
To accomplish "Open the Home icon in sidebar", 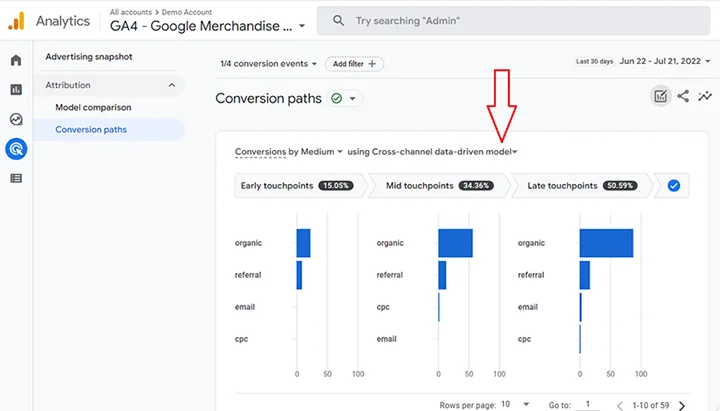I will [x=16, y=60].
